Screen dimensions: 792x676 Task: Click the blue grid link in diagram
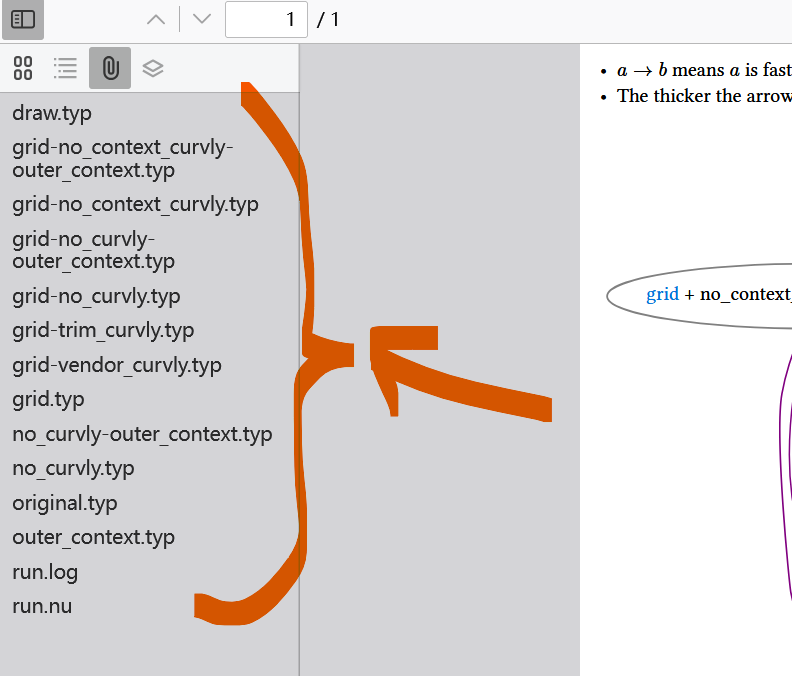click(662, 294)
